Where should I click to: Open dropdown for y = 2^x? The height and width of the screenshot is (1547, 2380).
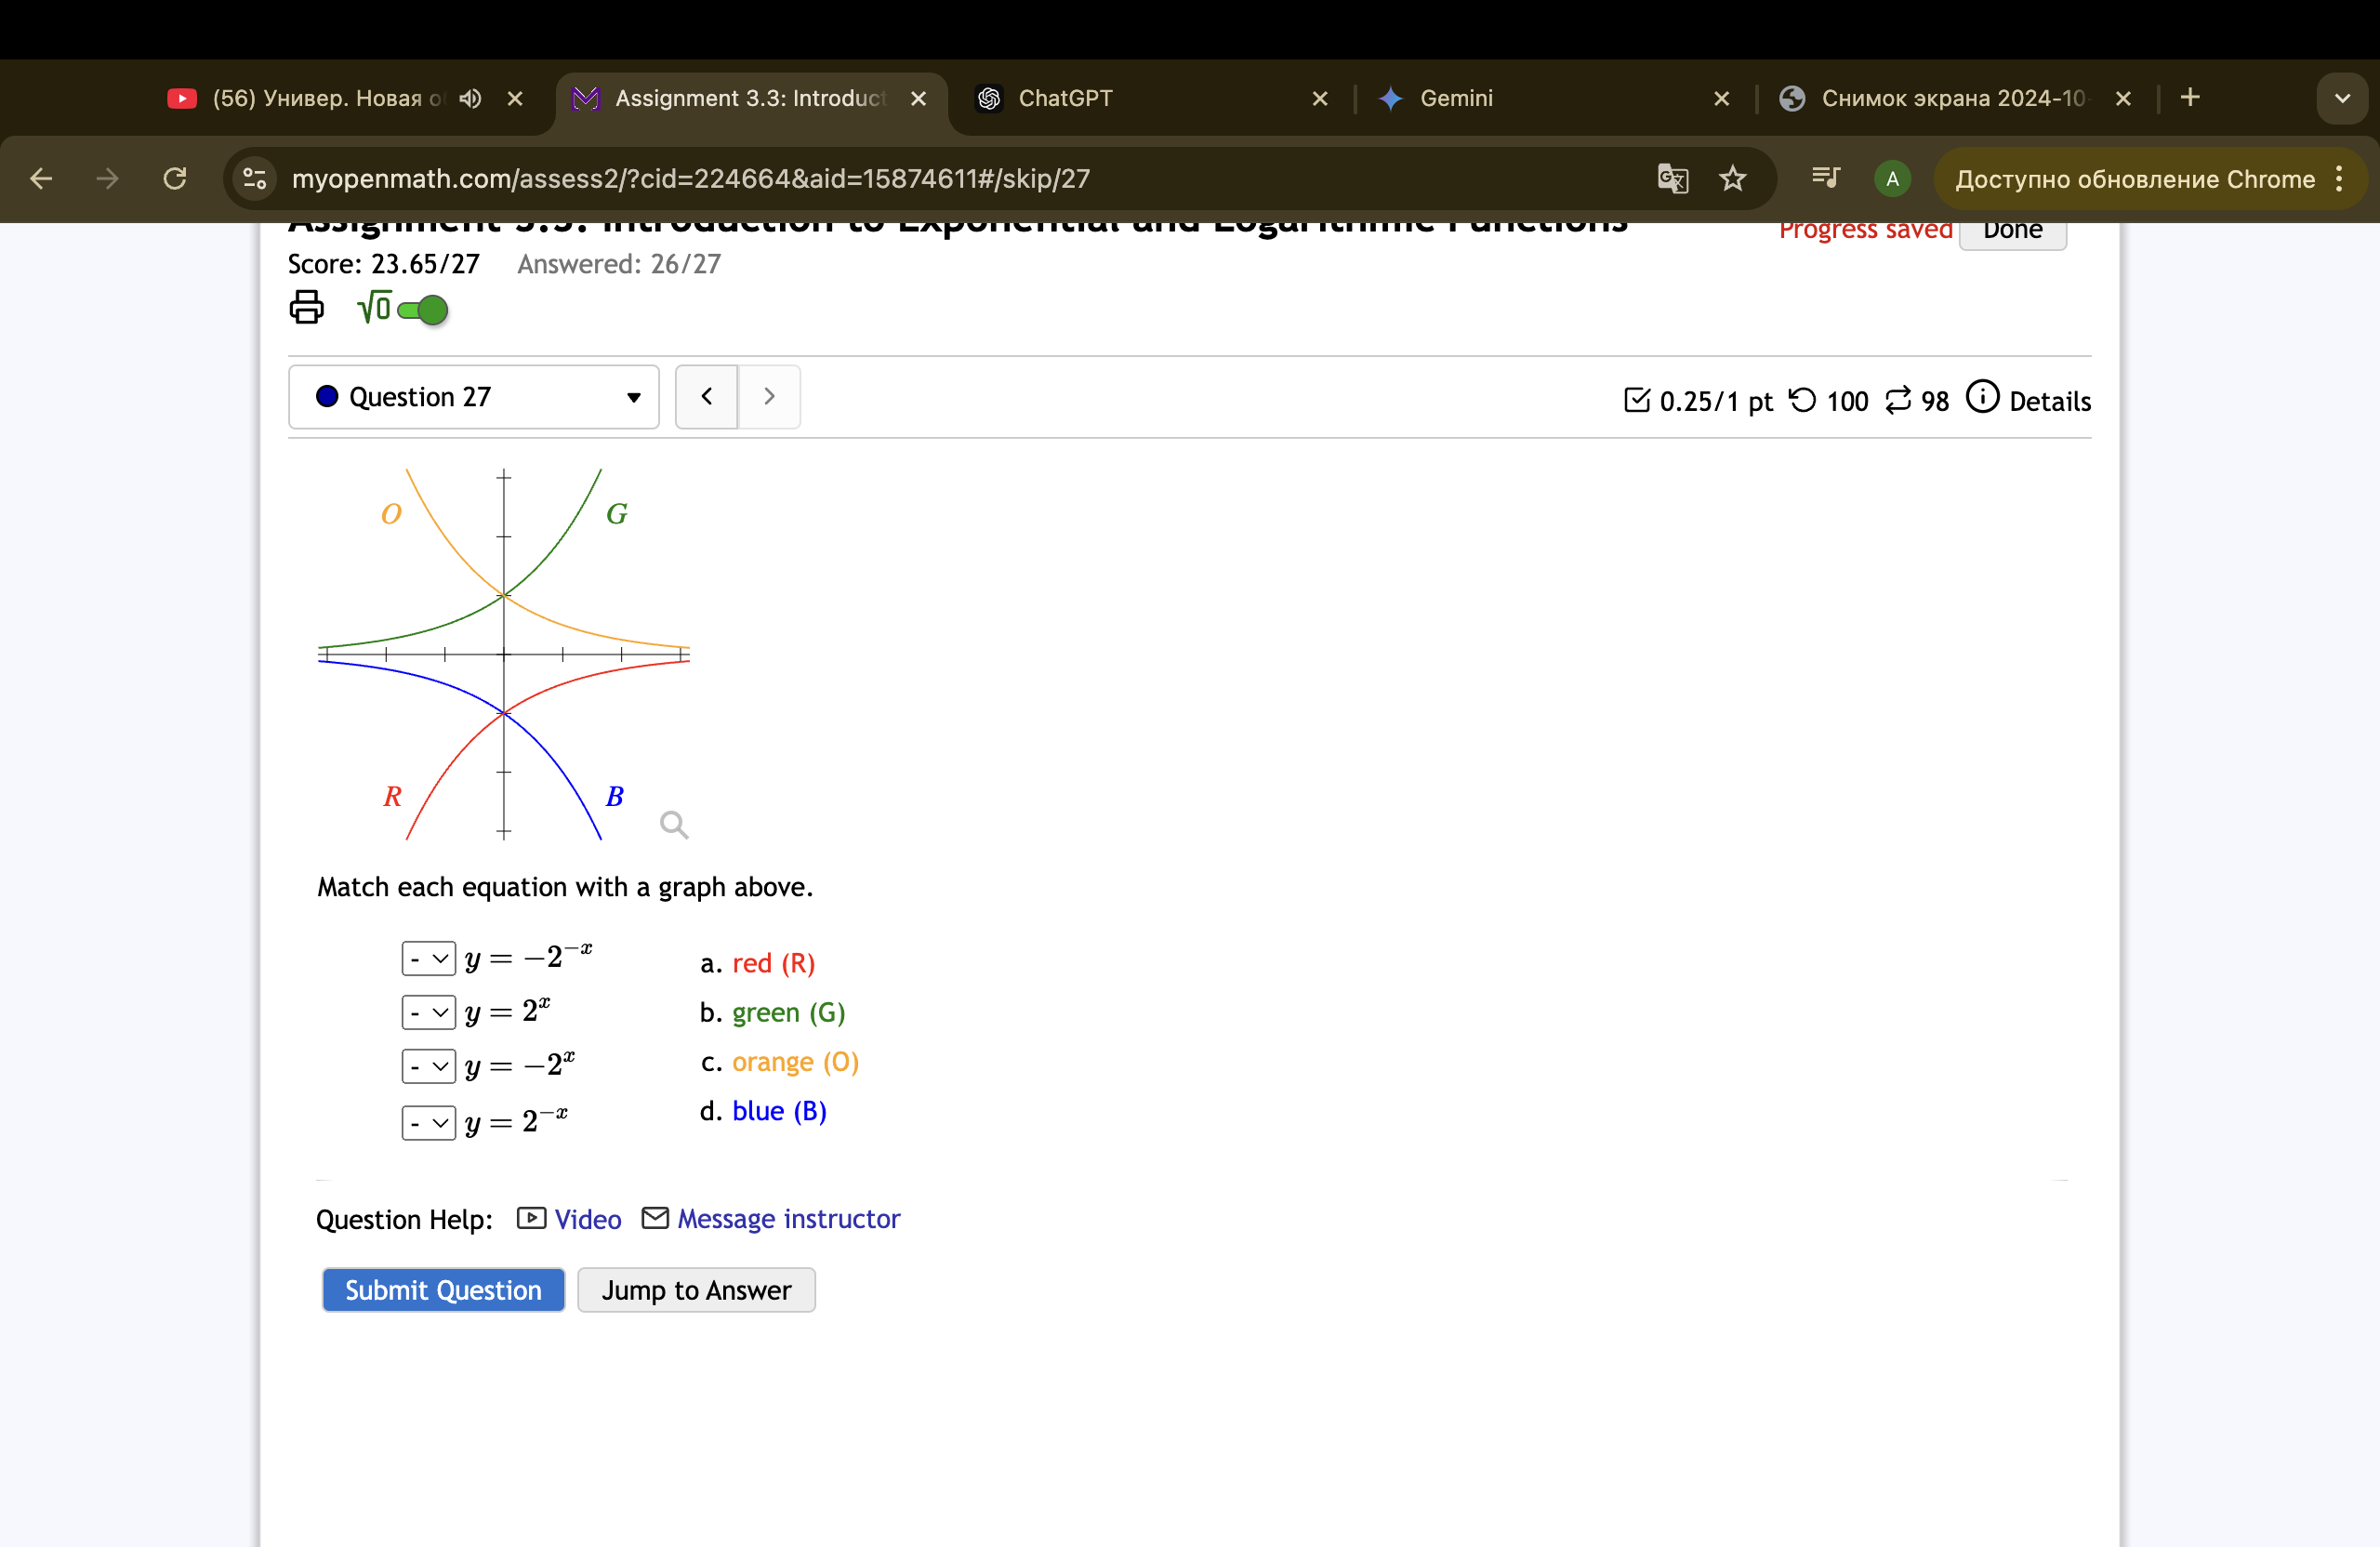coord(429,1012)
